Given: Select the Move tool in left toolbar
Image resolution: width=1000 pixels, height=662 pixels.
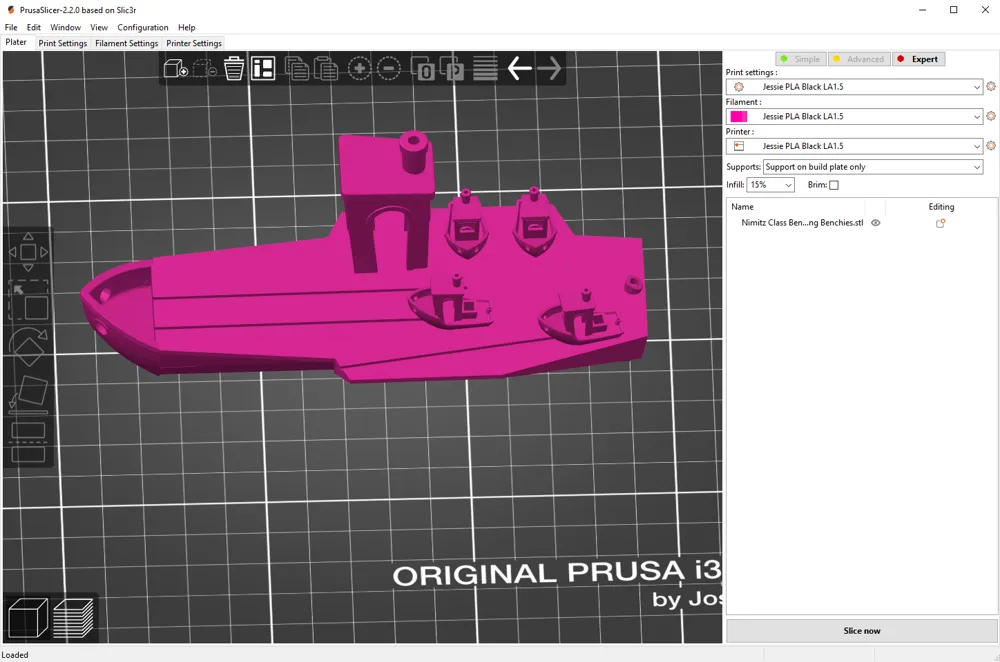Looking at the screenshot, I should coord(28,250).
